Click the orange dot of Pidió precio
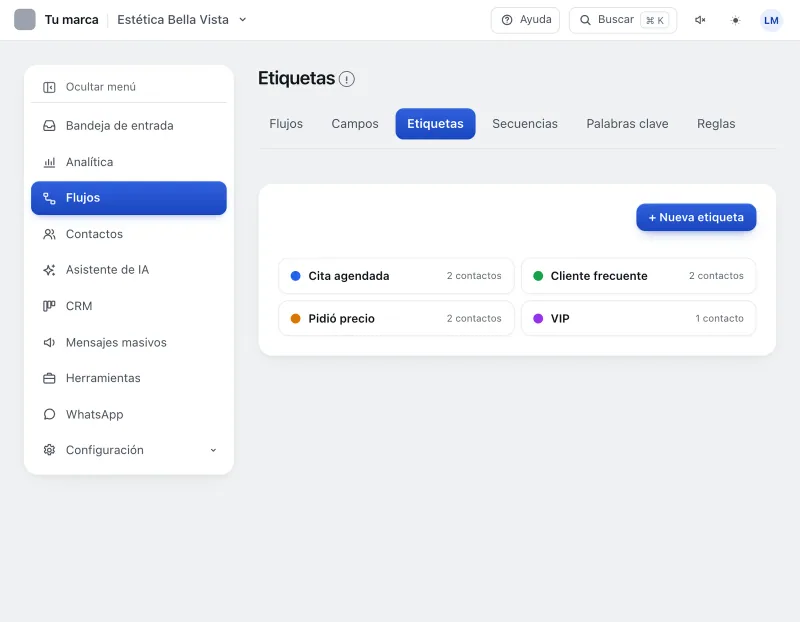This screenshot has height=622, width=800. click(295, 318)
